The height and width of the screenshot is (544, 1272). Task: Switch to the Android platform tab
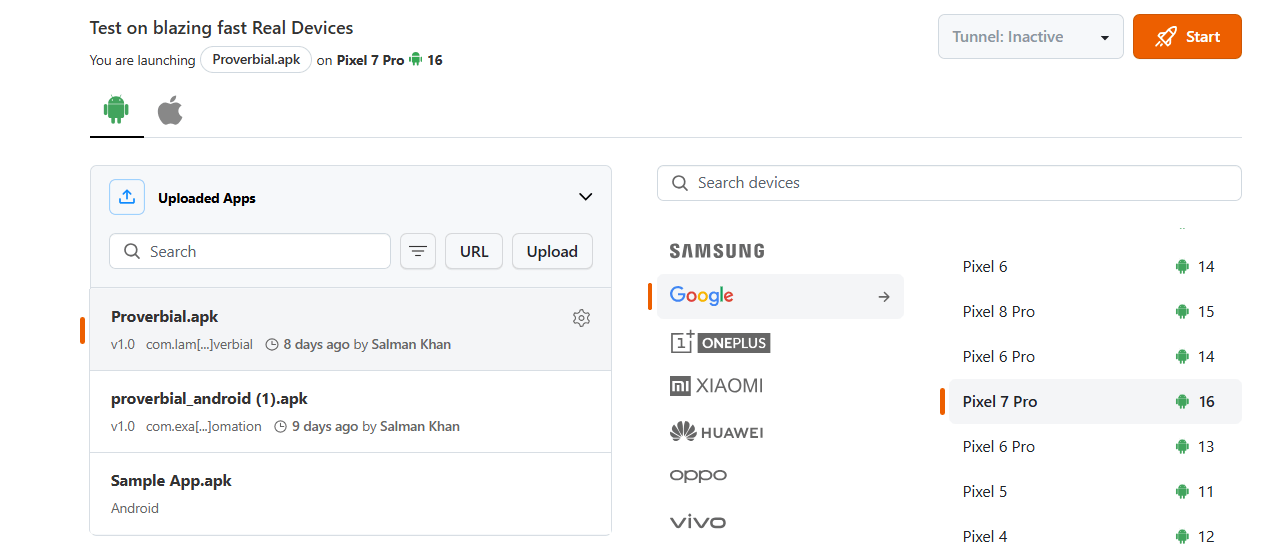(117, 111)
